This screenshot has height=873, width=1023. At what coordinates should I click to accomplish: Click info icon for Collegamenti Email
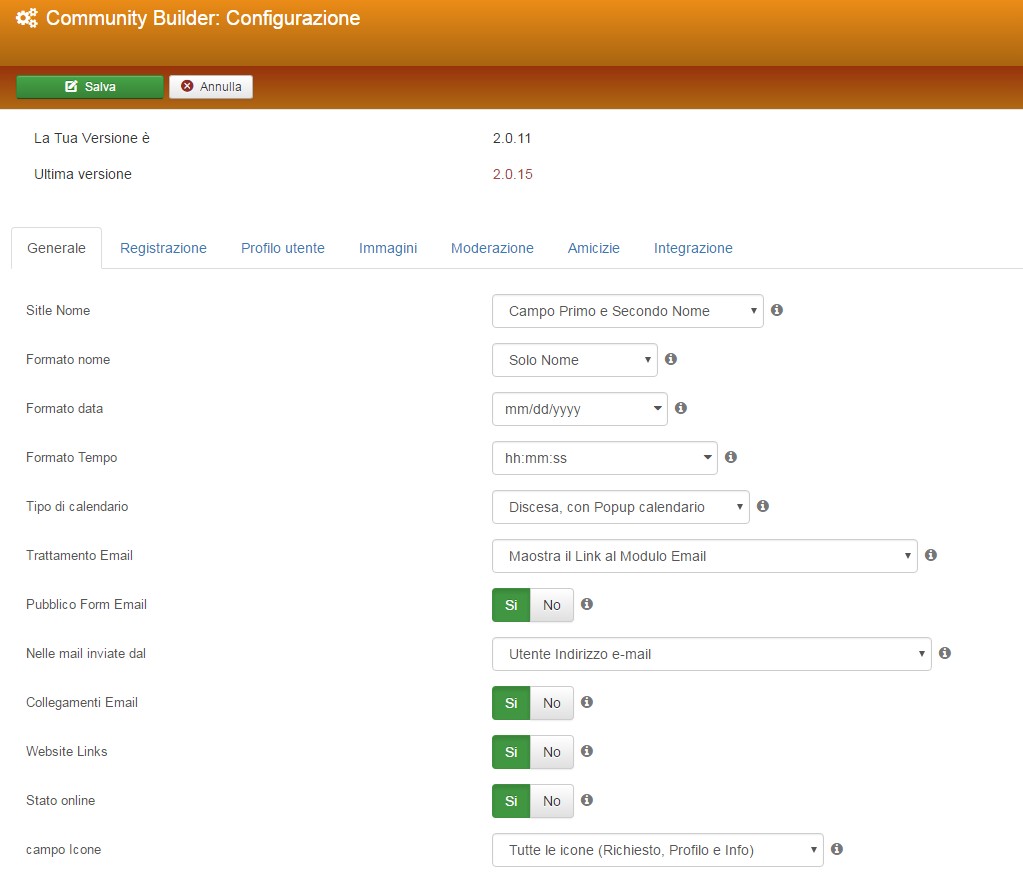tap(587, 701)
